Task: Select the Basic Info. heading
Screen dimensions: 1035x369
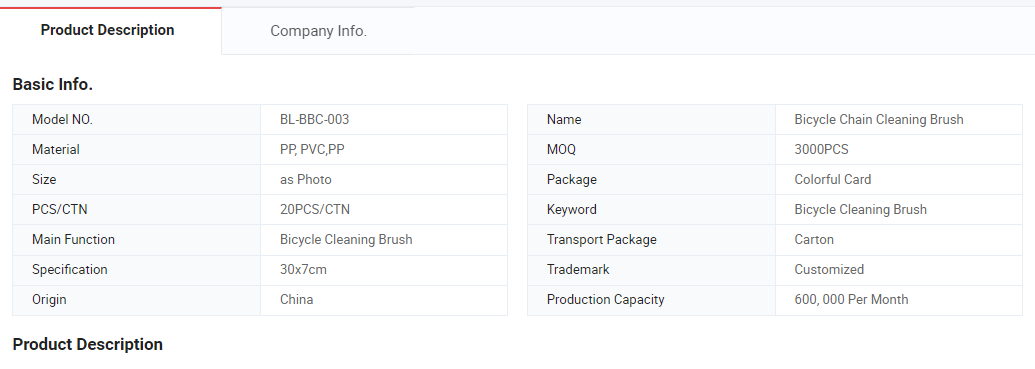Action: (x=53, y=84)
